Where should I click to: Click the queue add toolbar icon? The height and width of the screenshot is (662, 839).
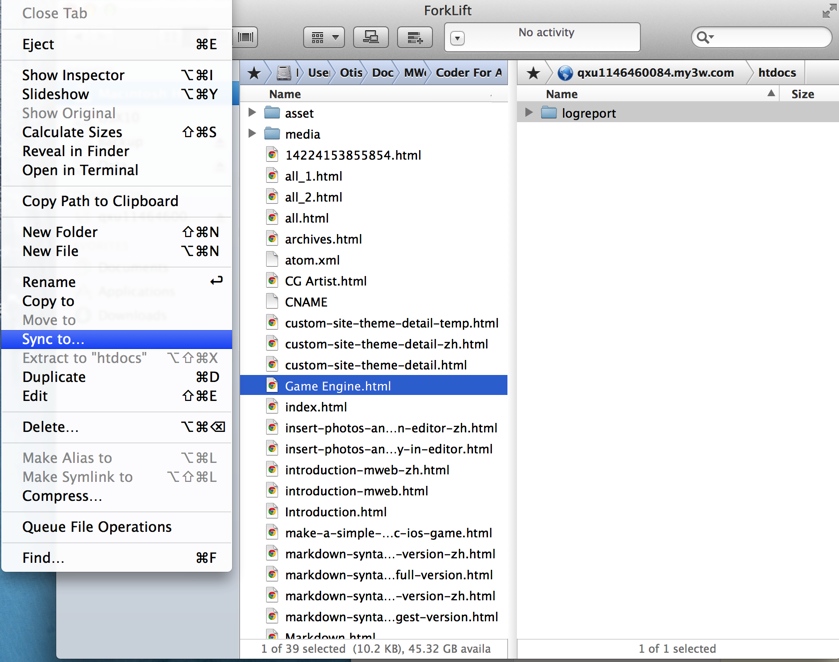point(415,37)
